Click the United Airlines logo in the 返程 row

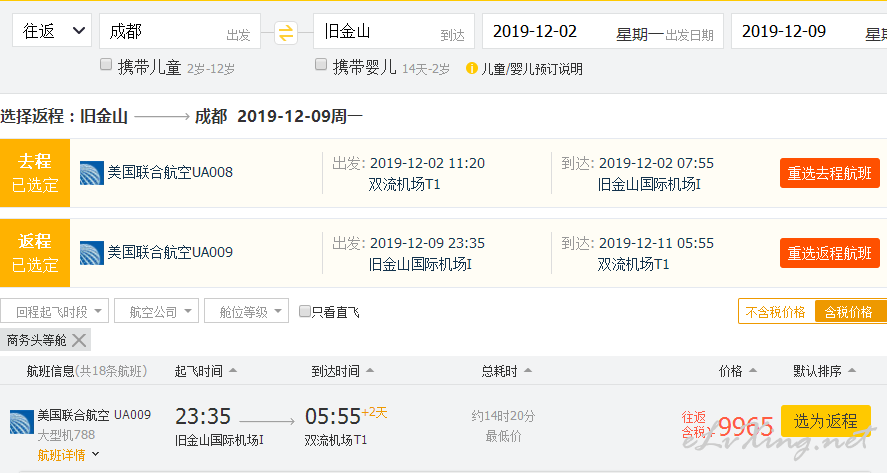92,252
